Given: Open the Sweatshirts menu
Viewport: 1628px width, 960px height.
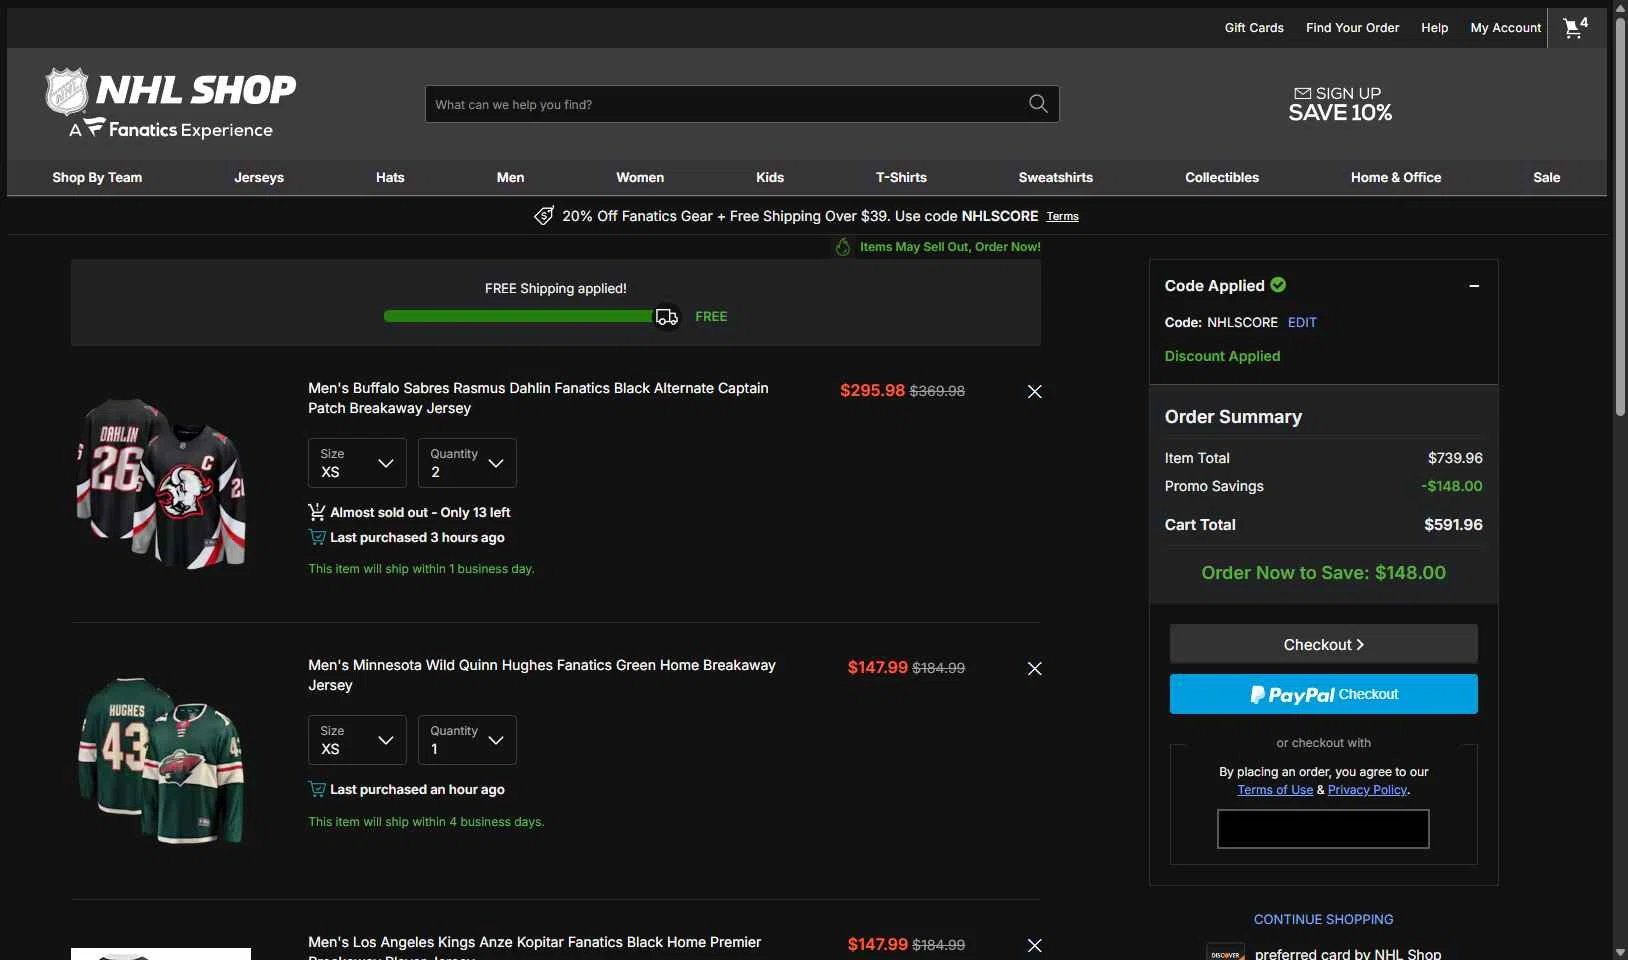Looking at the screenshot, I should pyautogui.click(x=1056, y=177).
